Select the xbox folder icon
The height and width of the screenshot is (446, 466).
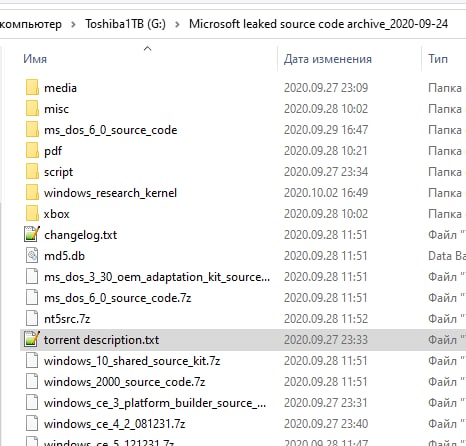[32, 214]
